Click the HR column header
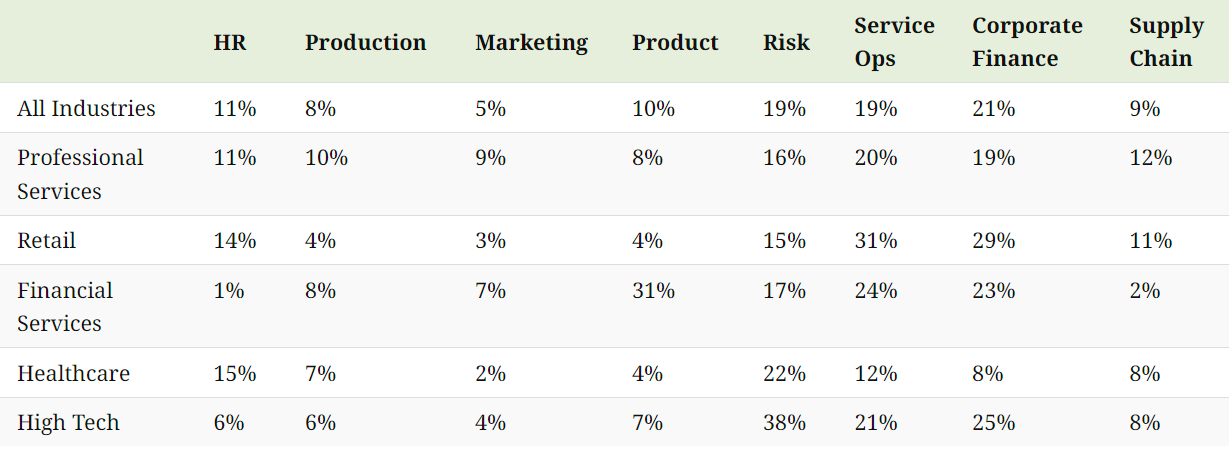 click(x=230, y=43)
